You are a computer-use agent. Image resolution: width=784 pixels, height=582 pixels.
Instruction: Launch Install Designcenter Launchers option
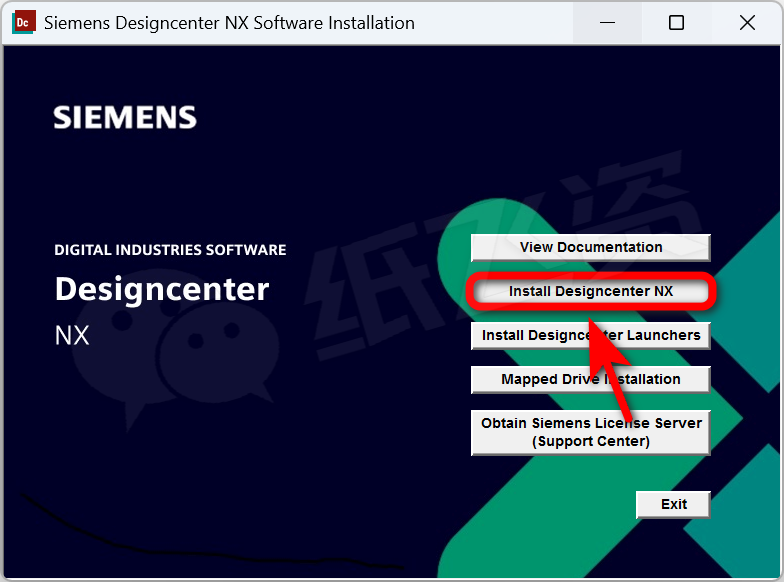590,335
